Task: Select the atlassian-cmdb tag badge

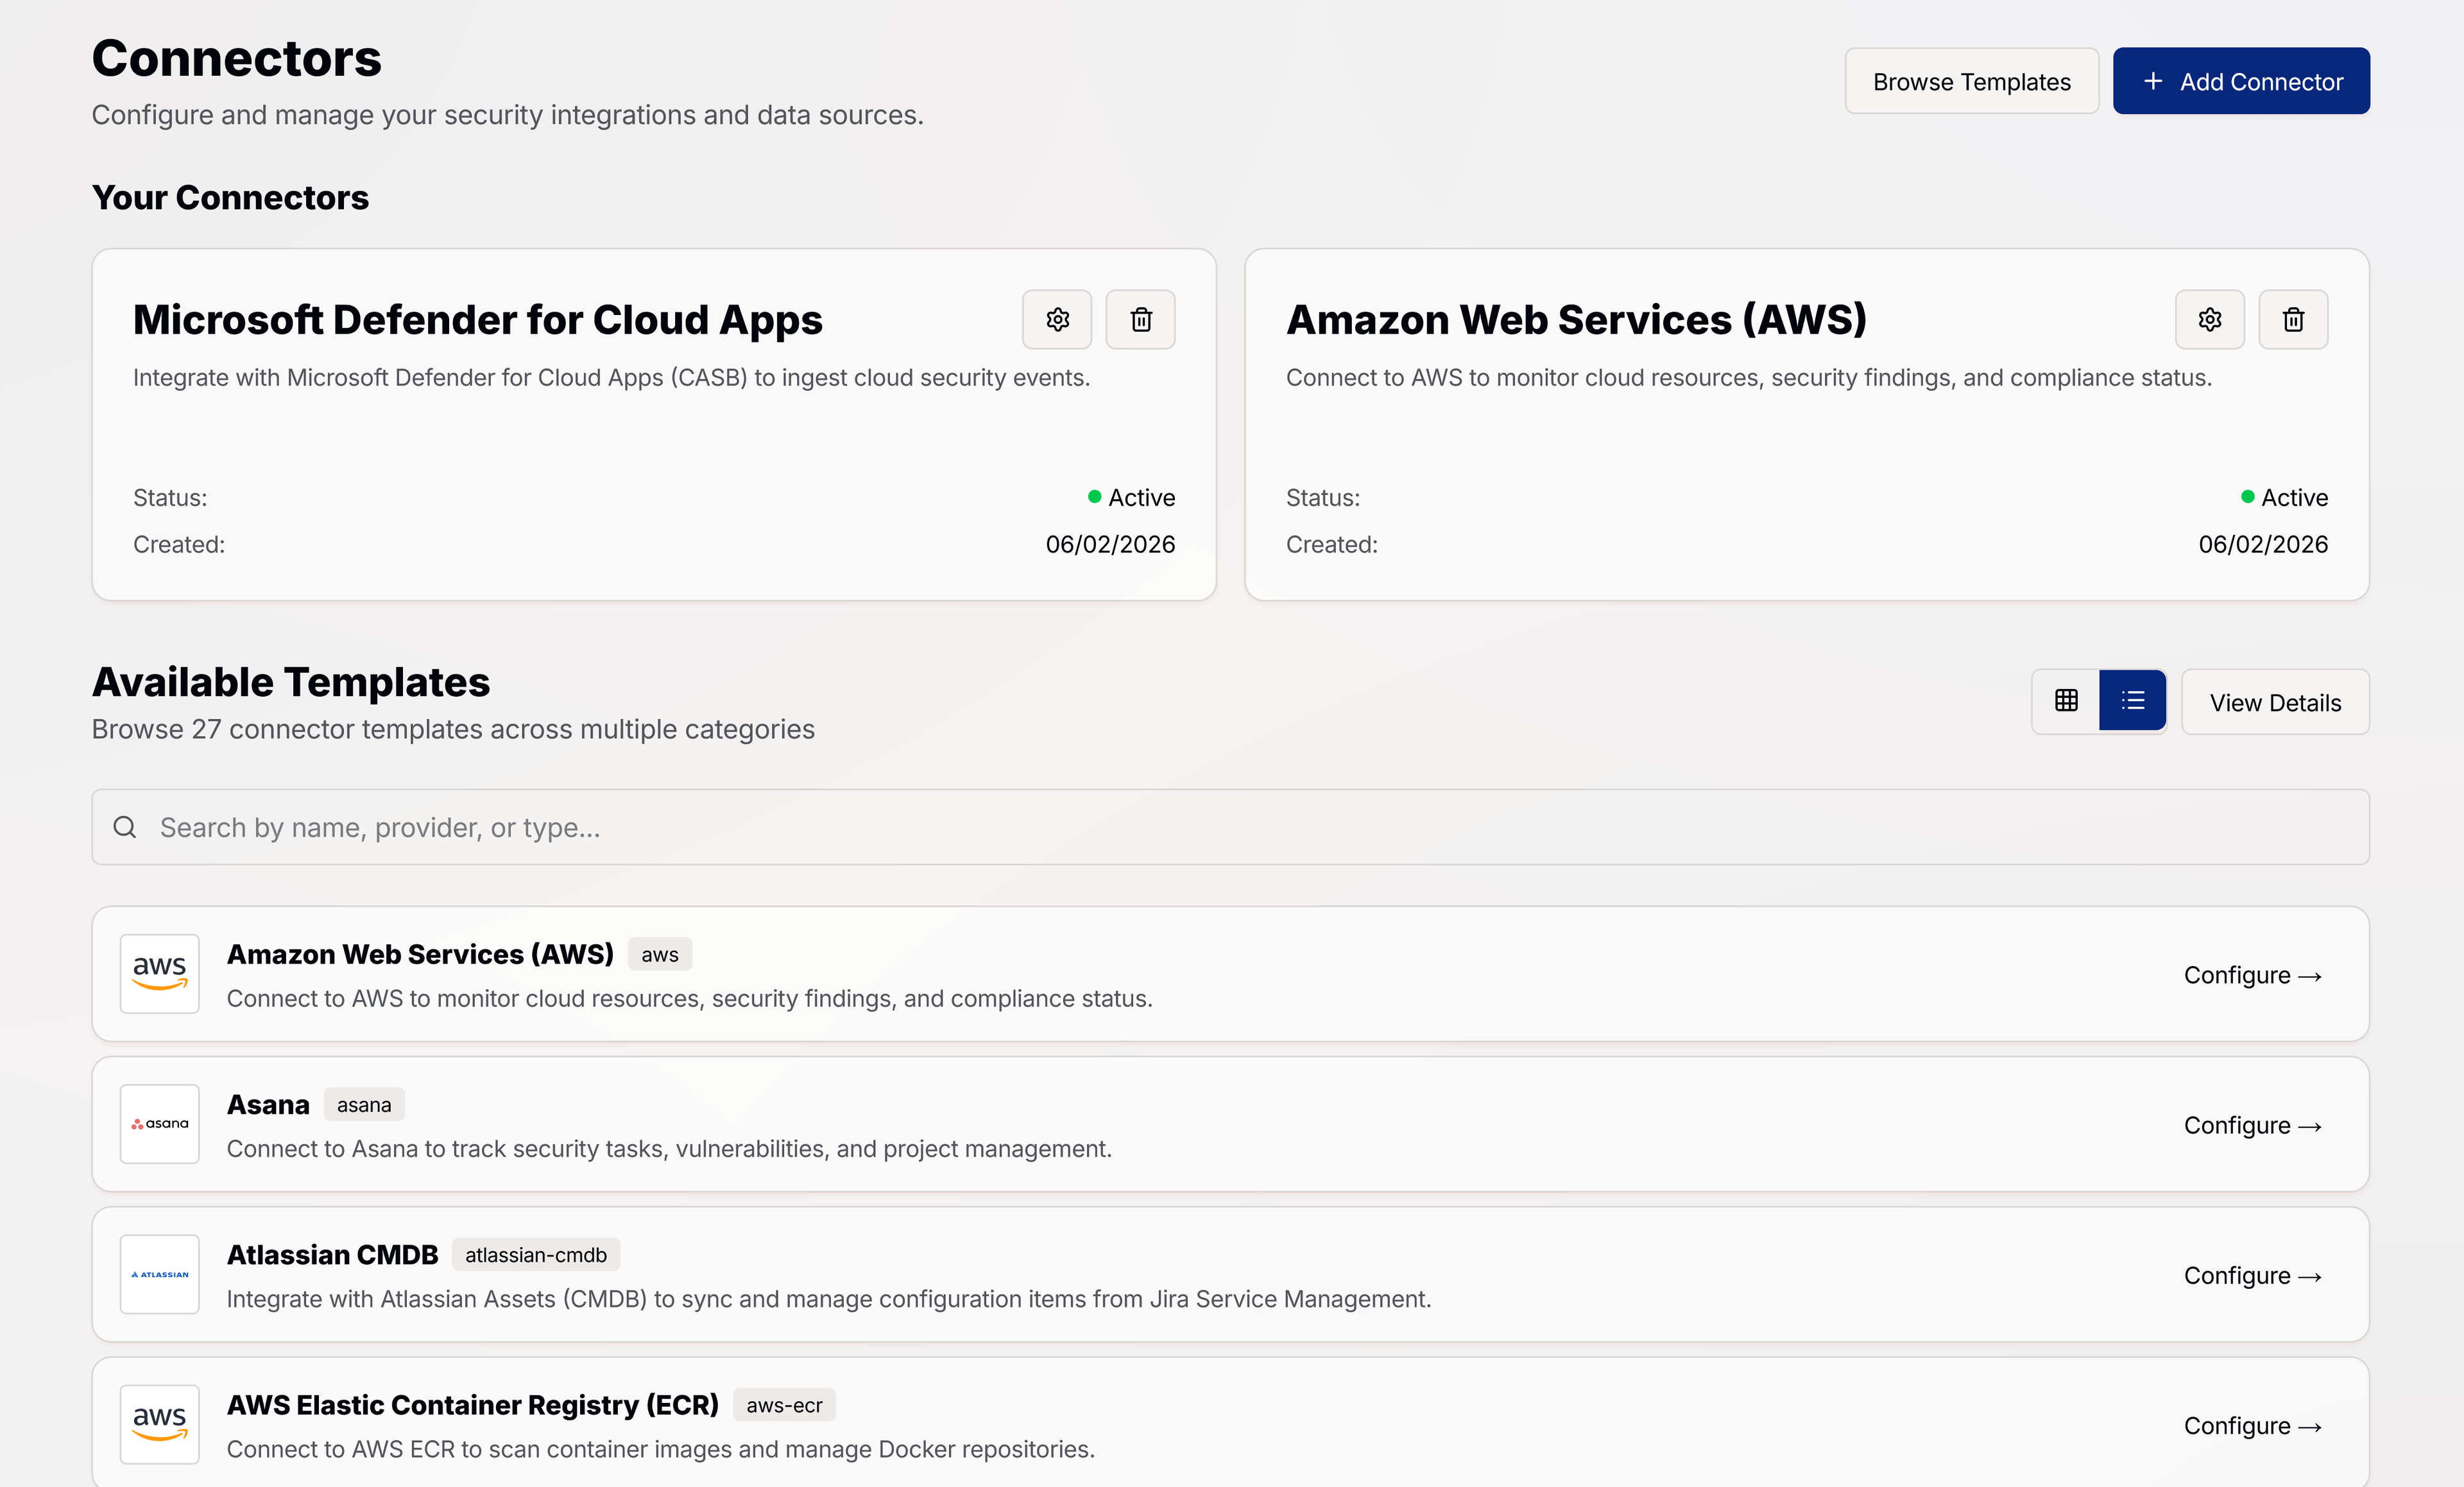Action: click(535, 1254)
